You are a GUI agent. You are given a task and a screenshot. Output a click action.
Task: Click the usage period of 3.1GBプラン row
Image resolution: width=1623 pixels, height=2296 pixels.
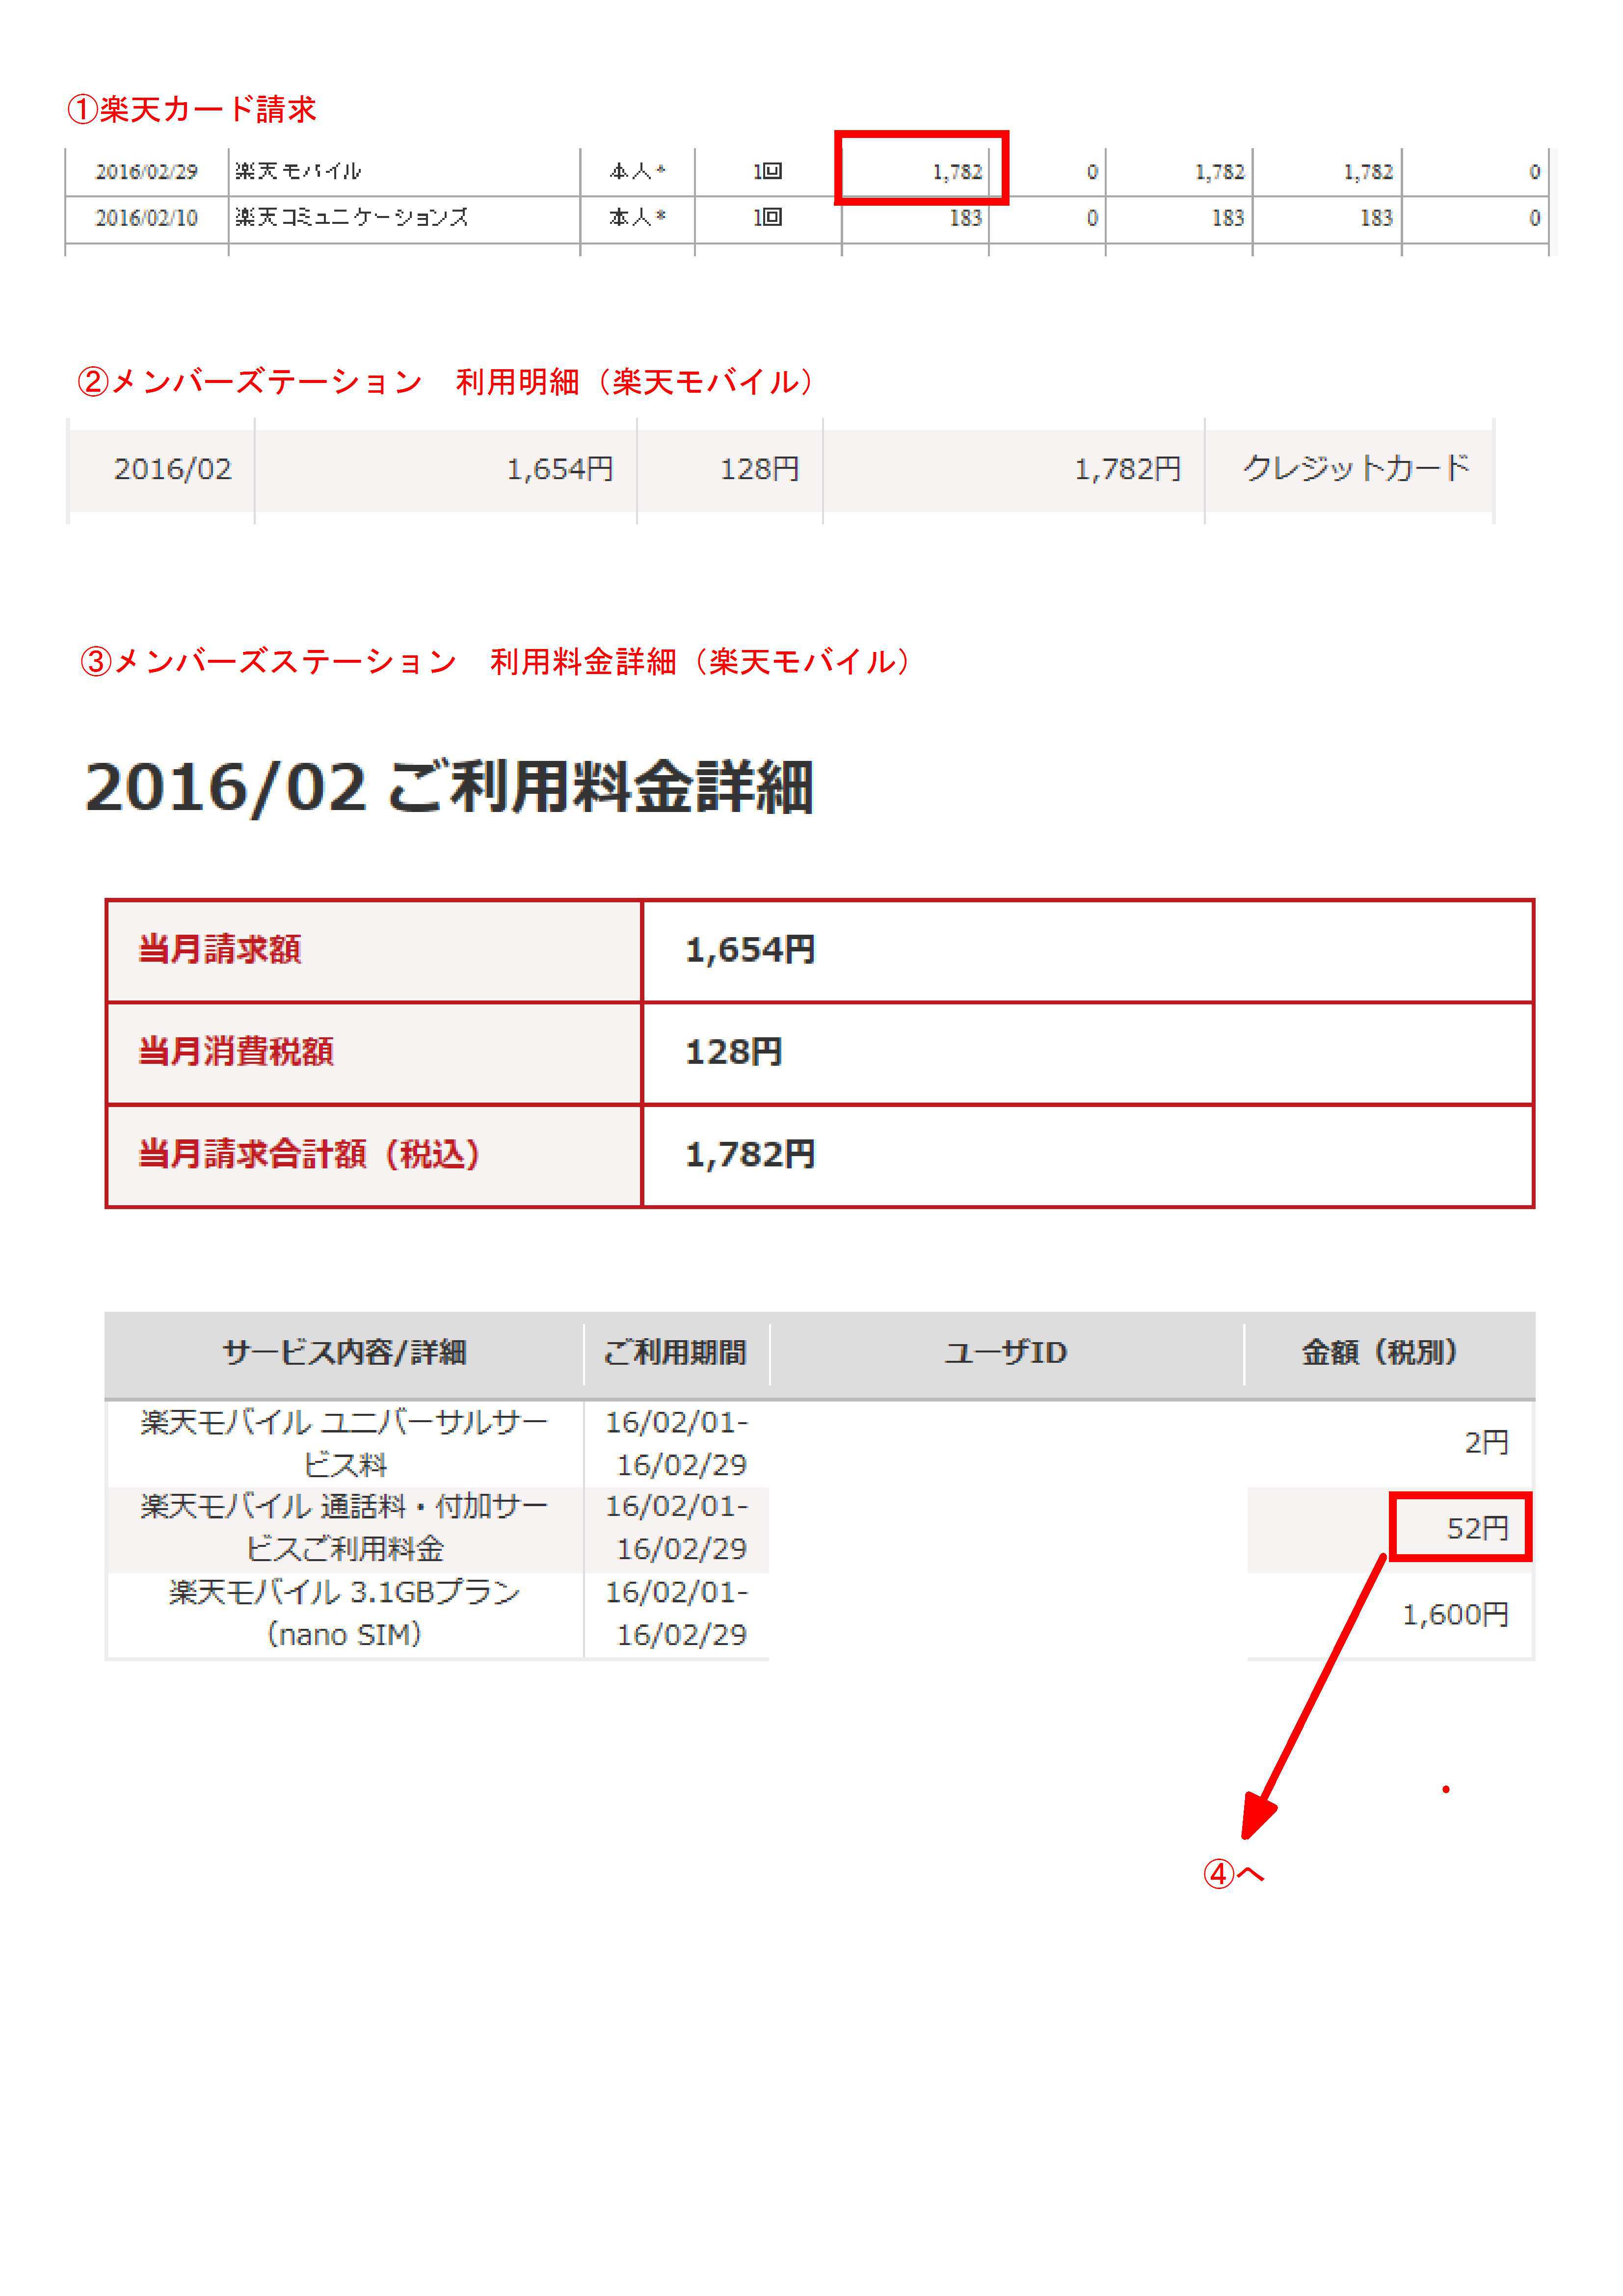676,1614
